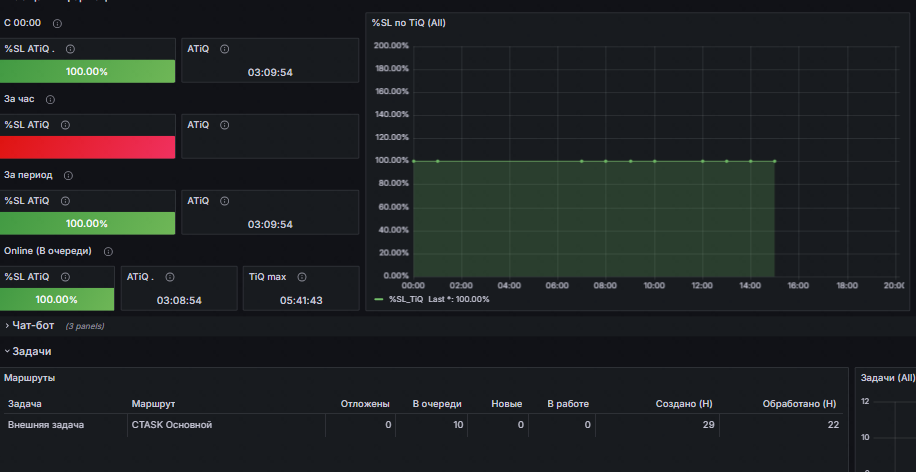Click the value 29 in Создано (Н) column
This screenshot has width=916, height=472.
coord(709,425)
